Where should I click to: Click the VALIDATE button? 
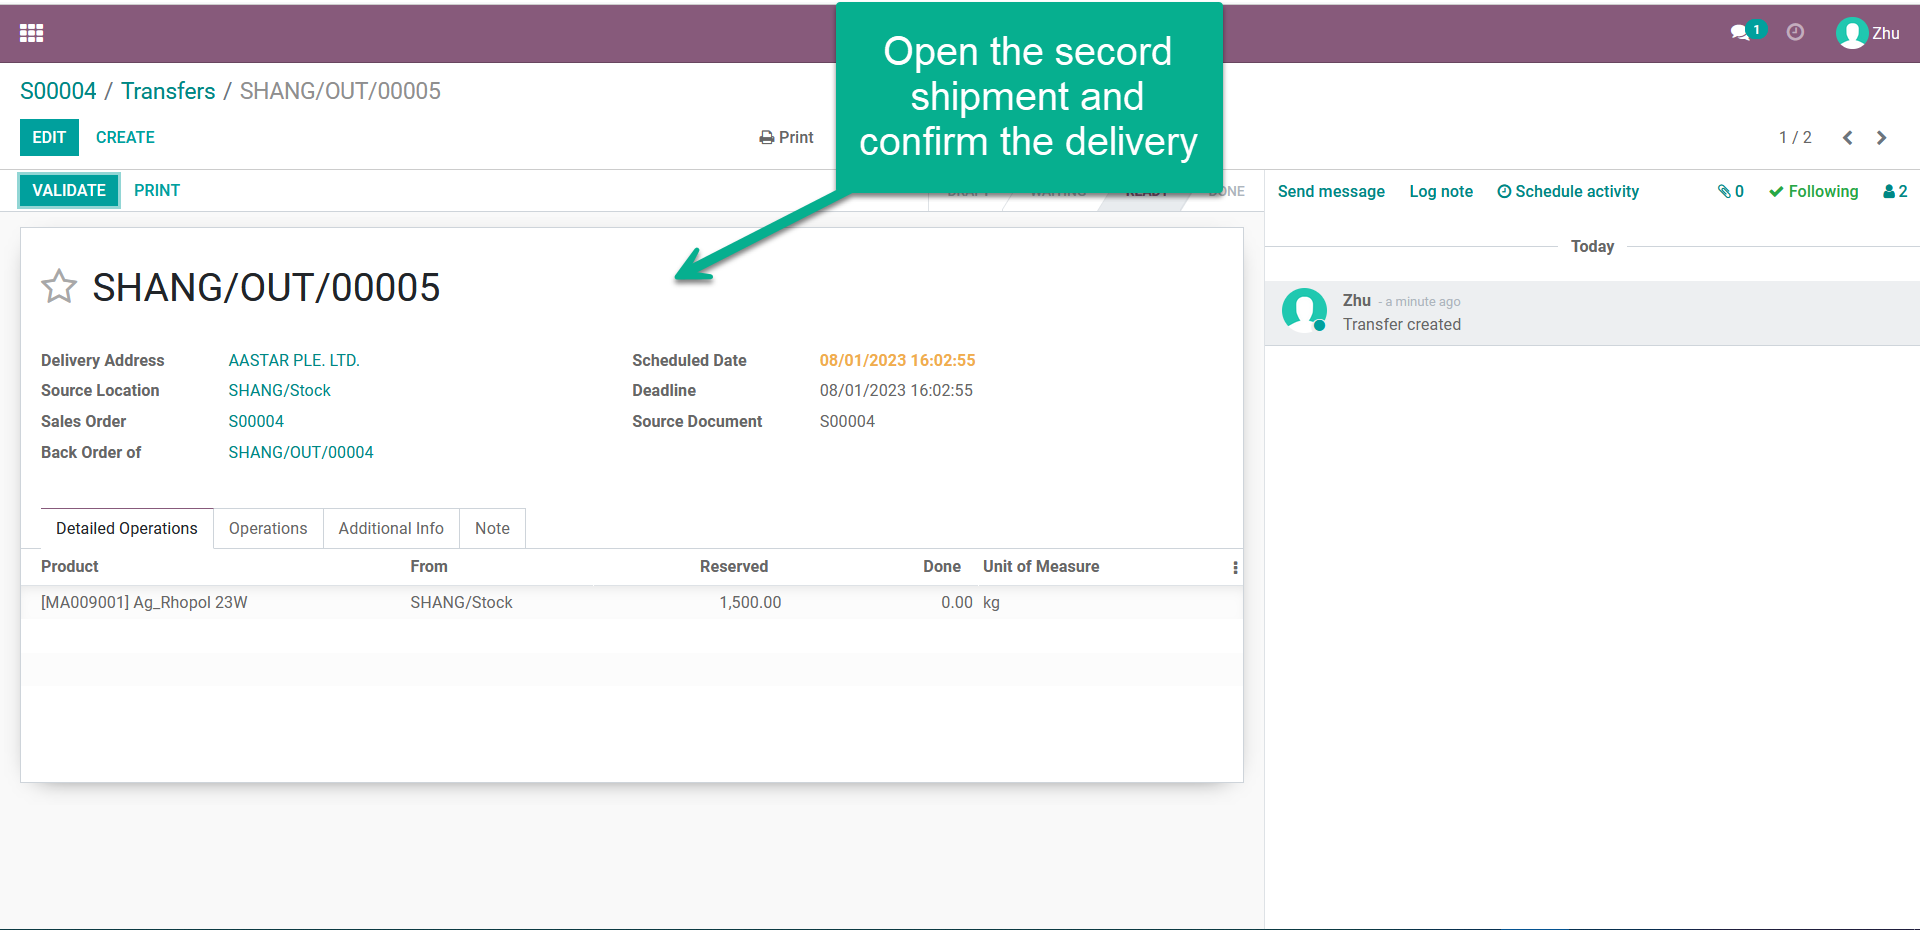click(x=69, y=190)
